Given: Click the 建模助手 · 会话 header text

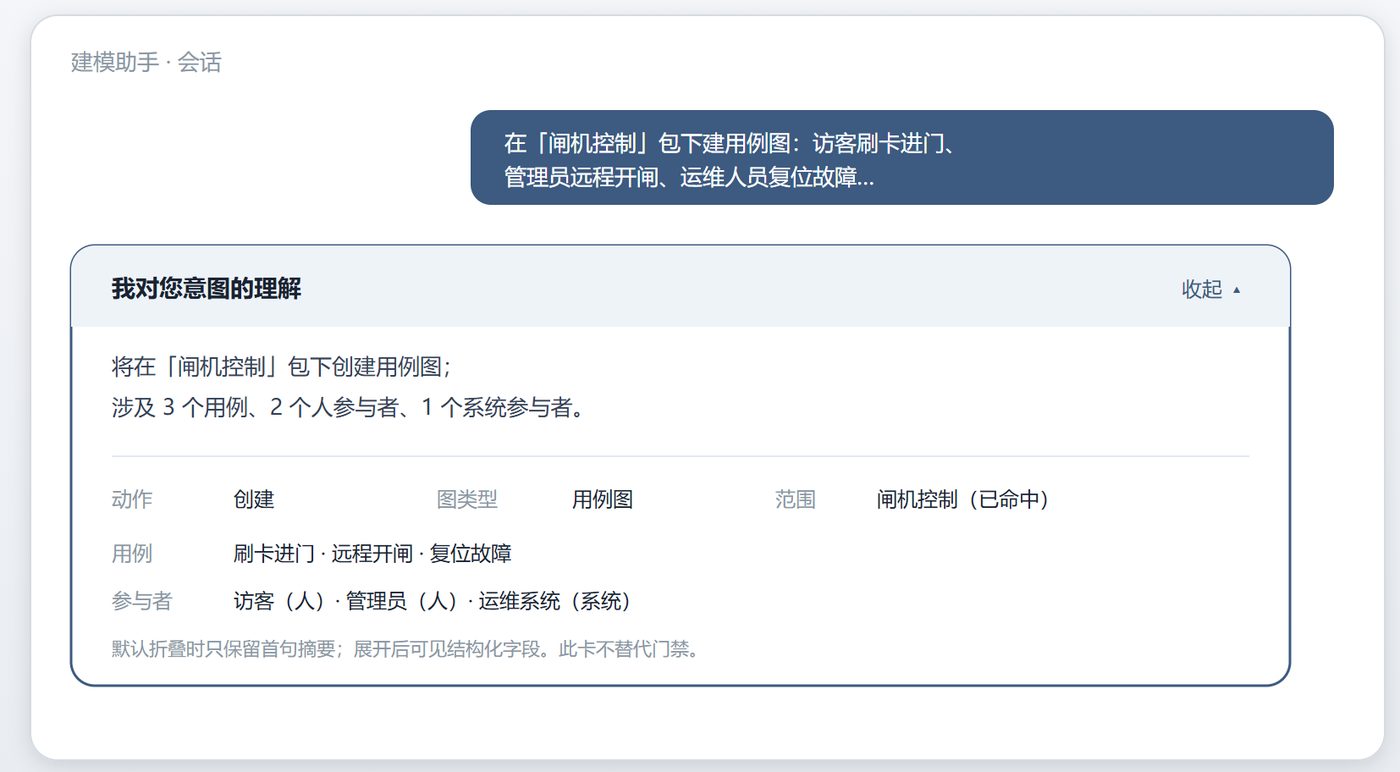Looking at the screenshot, I should tap(146, 62).
